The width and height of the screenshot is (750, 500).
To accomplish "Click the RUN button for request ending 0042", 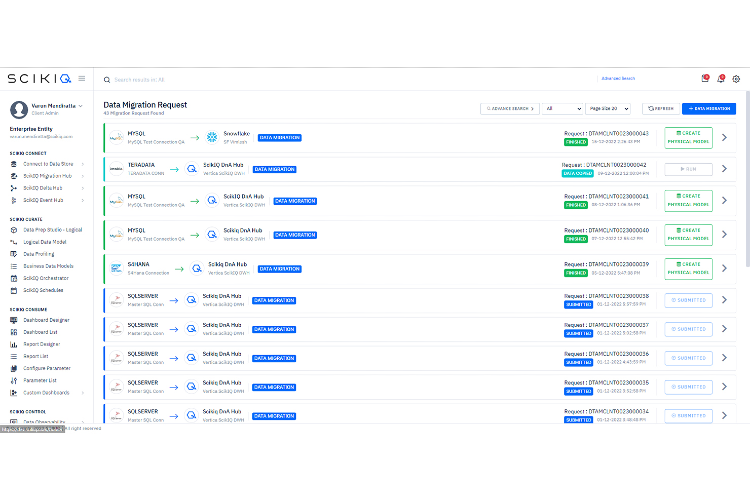I will pos(688,169).
